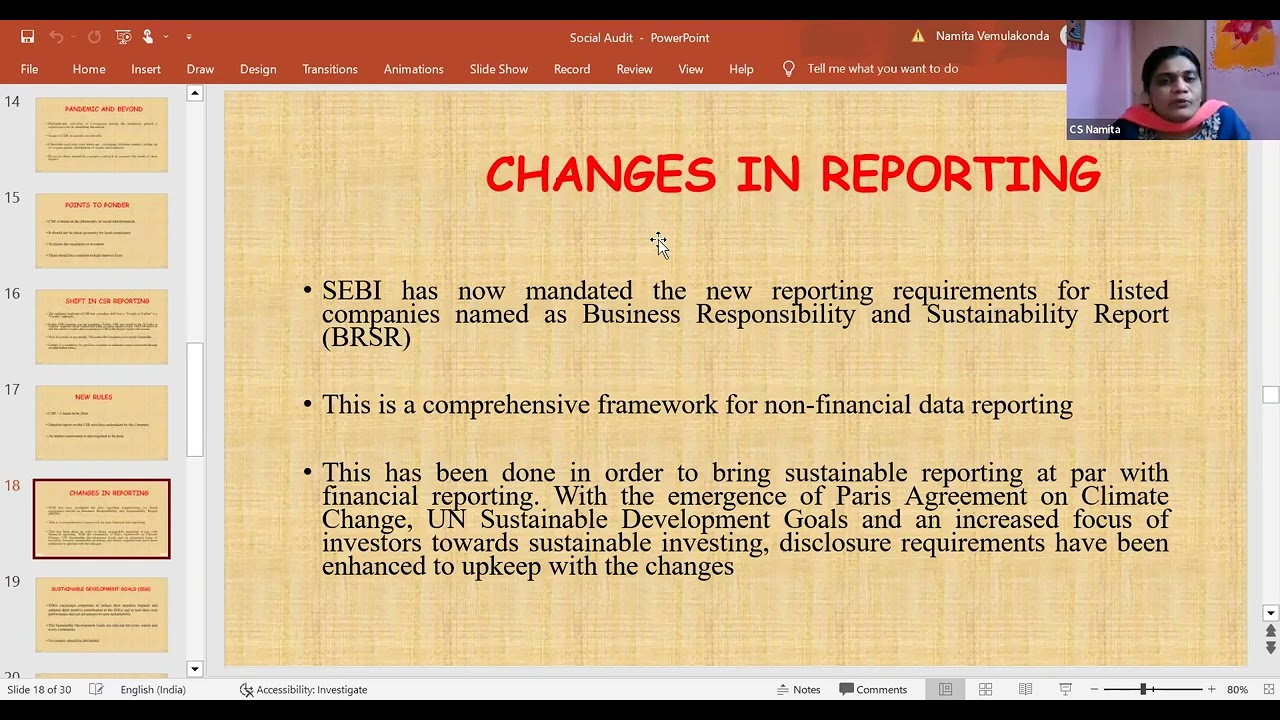Open the File menu
This screenshot has height=720, width=1280.
29,69
